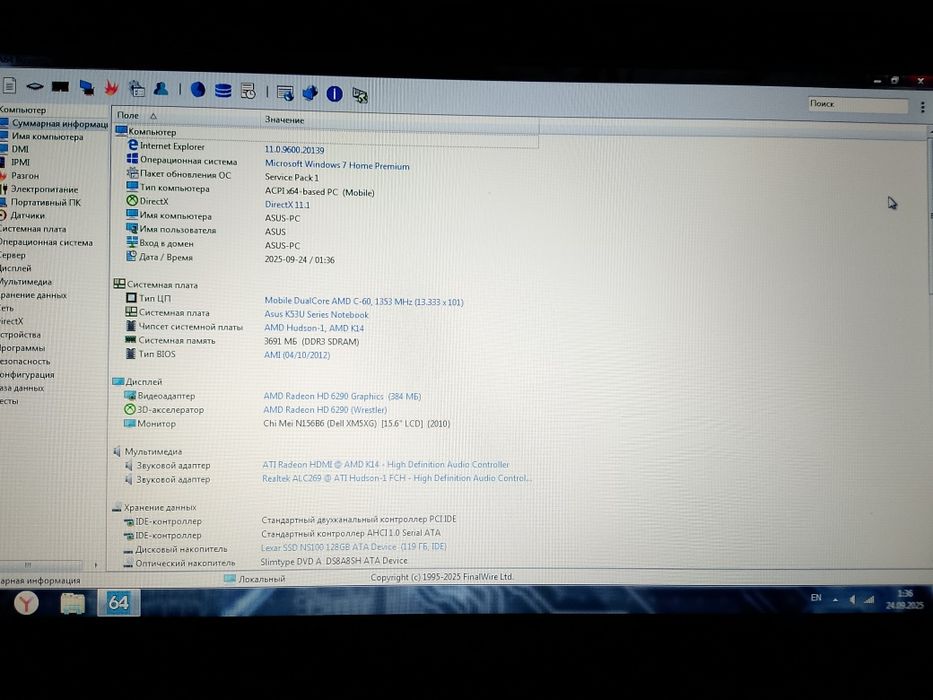The width and height of the screenshot is (933, 700).
Task: Select the Internet Explorer row icon
Action: click(133, 145)
